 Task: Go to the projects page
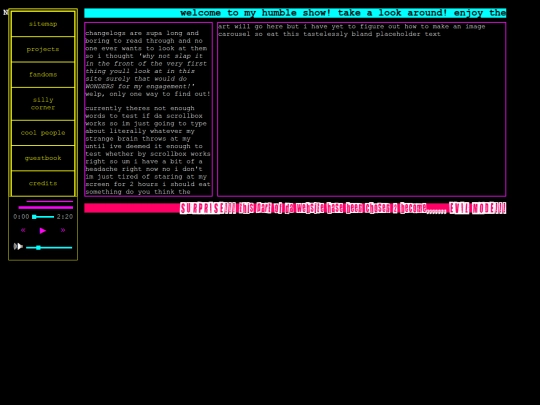point(43,49)
